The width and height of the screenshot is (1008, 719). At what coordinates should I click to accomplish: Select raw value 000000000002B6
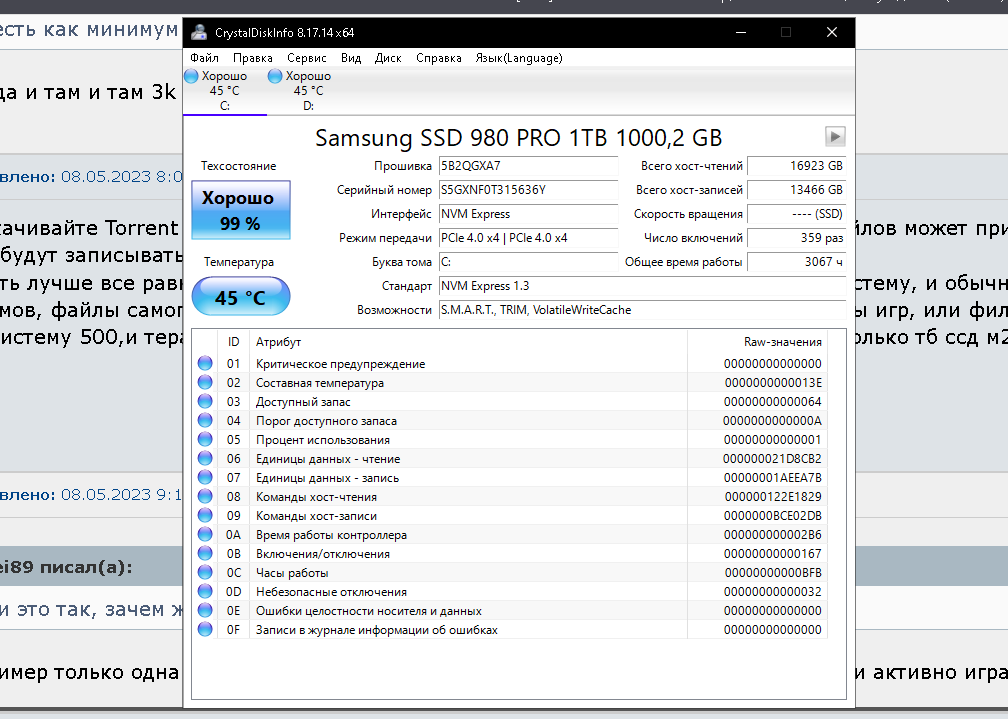(772, 534)
